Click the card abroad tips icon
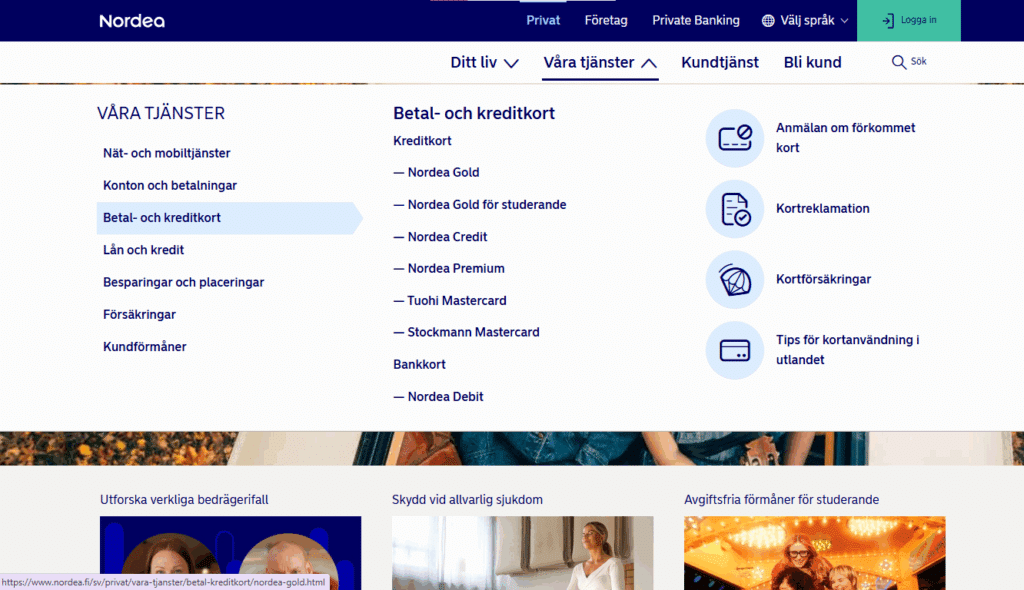The width and height of the screenshot is (1024, 590). 735,350
